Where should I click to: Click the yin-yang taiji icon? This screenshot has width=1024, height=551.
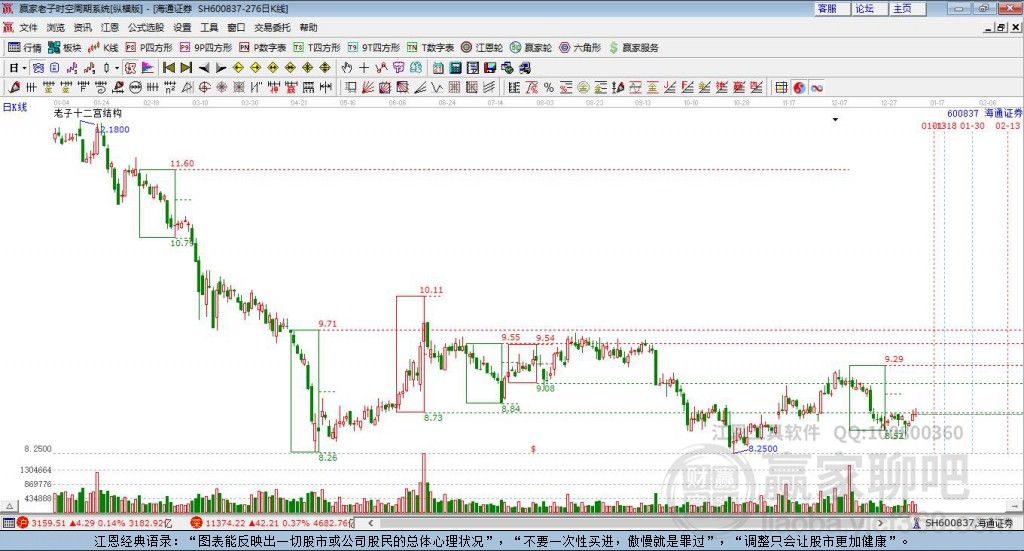point(798,87)
